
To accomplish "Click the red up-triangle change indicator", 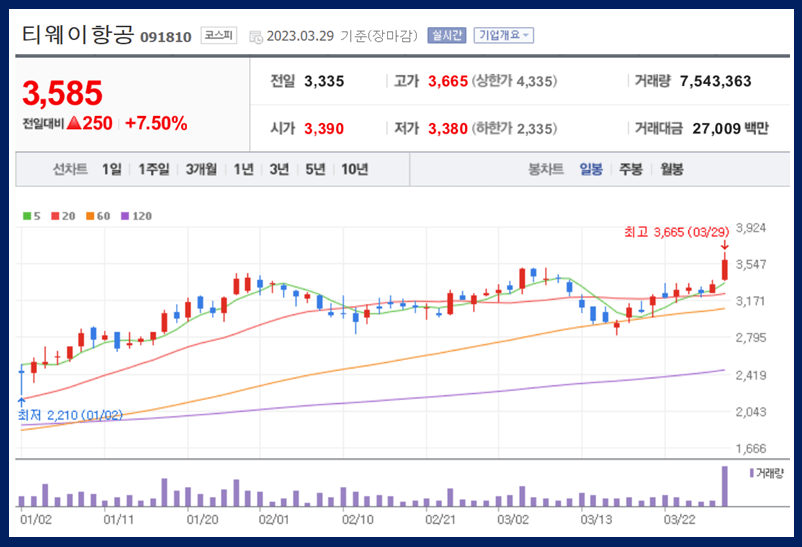I will [74, 123].
